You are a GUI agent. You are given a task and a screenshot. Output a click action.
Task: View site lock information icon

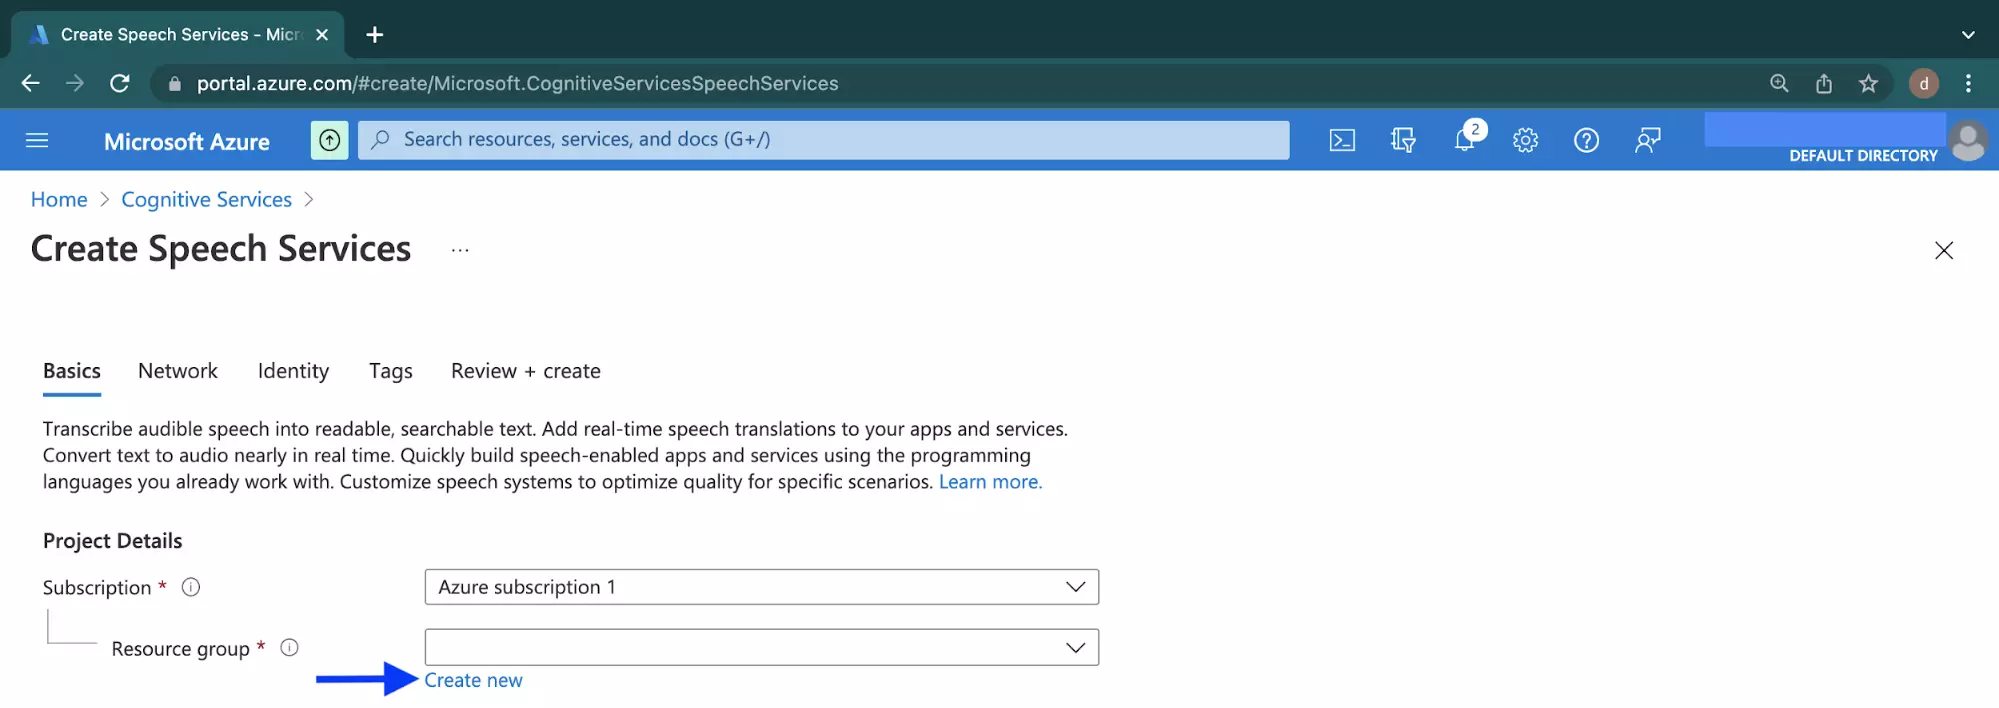pyautogui.click(x=175, y=84)
